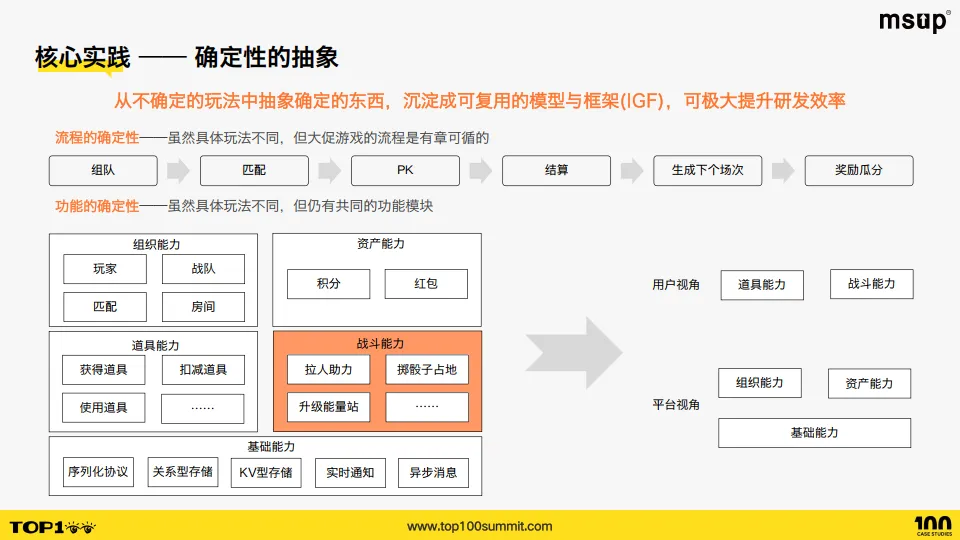Click the 平台视角 label
The width and height of the screenshot is (960, 540).
(676, 405)
